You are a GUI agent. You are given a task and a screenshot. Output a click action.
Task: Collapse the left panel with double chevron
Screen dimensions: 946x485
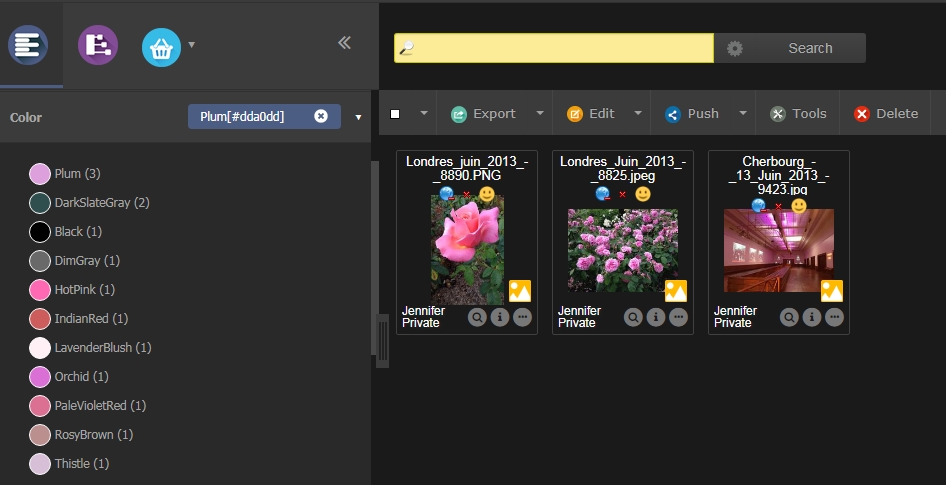click(x=344, y=42)
